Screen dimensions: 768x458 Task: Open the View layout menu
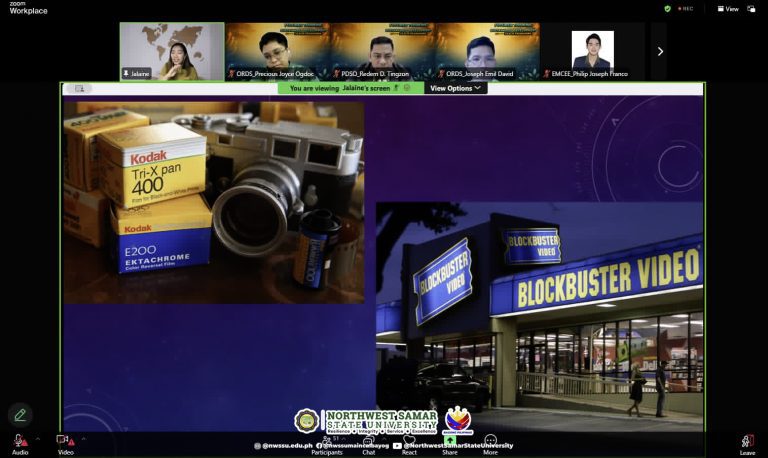(728, 9)
